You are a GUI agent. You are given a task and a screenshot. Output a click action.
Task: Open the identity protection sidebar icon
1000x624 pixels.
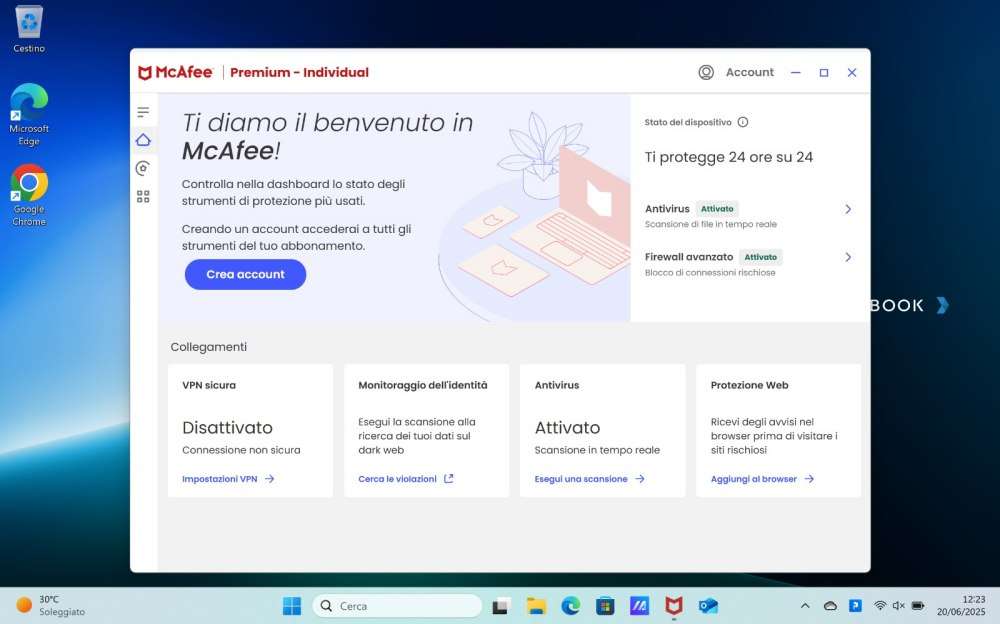click(143, 168)
